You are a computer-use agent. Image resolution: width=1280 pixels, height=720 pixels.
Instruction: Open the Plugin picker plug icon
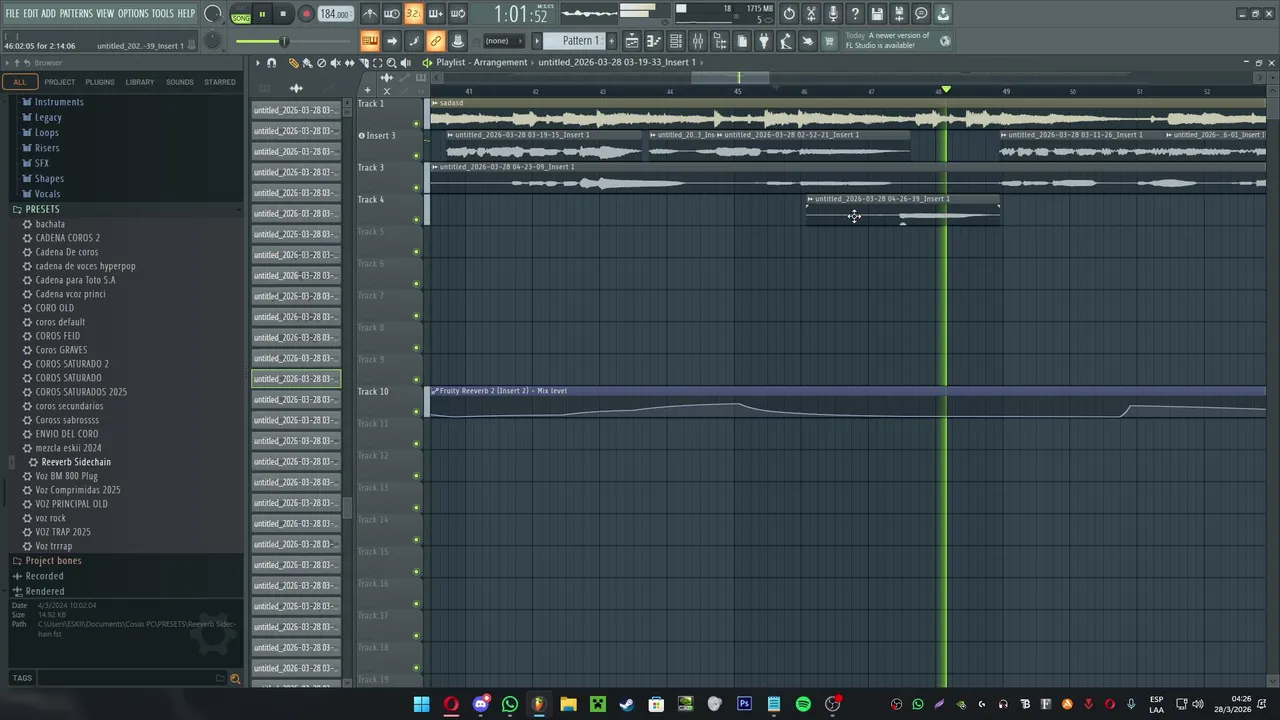click(763, 41)
